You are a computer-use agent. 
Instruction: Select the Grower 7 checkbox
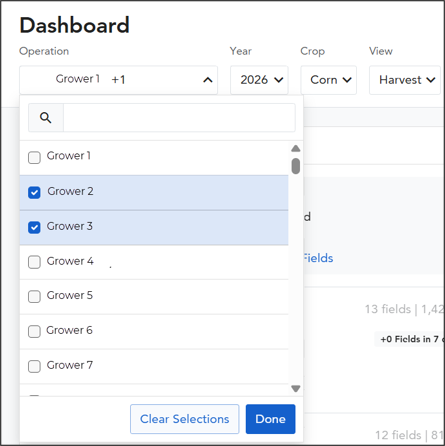[34, 366]
